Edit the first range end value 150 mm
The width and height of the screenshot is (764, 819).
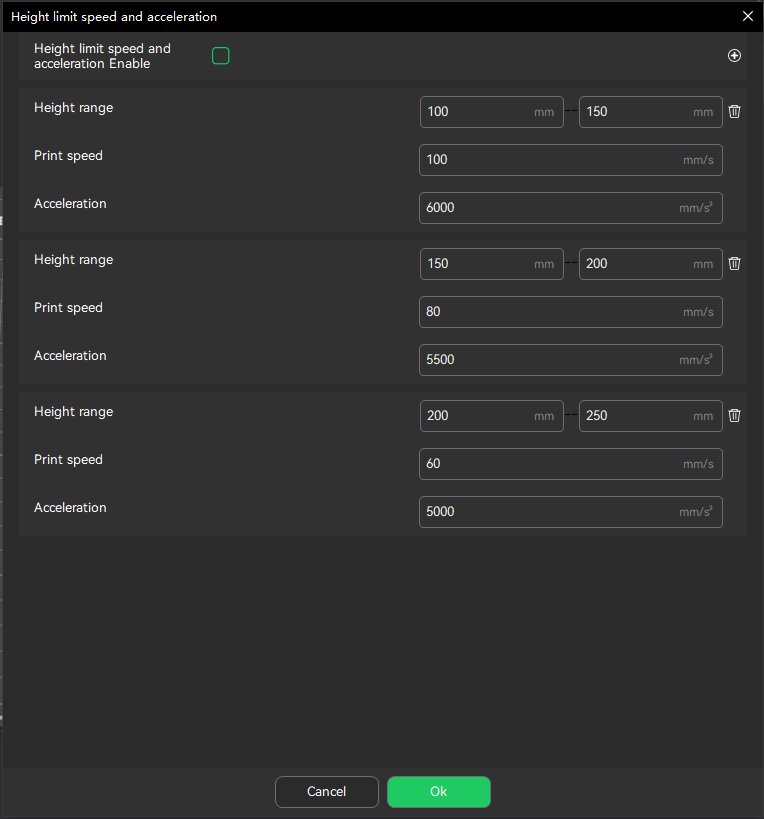(637, 112)
